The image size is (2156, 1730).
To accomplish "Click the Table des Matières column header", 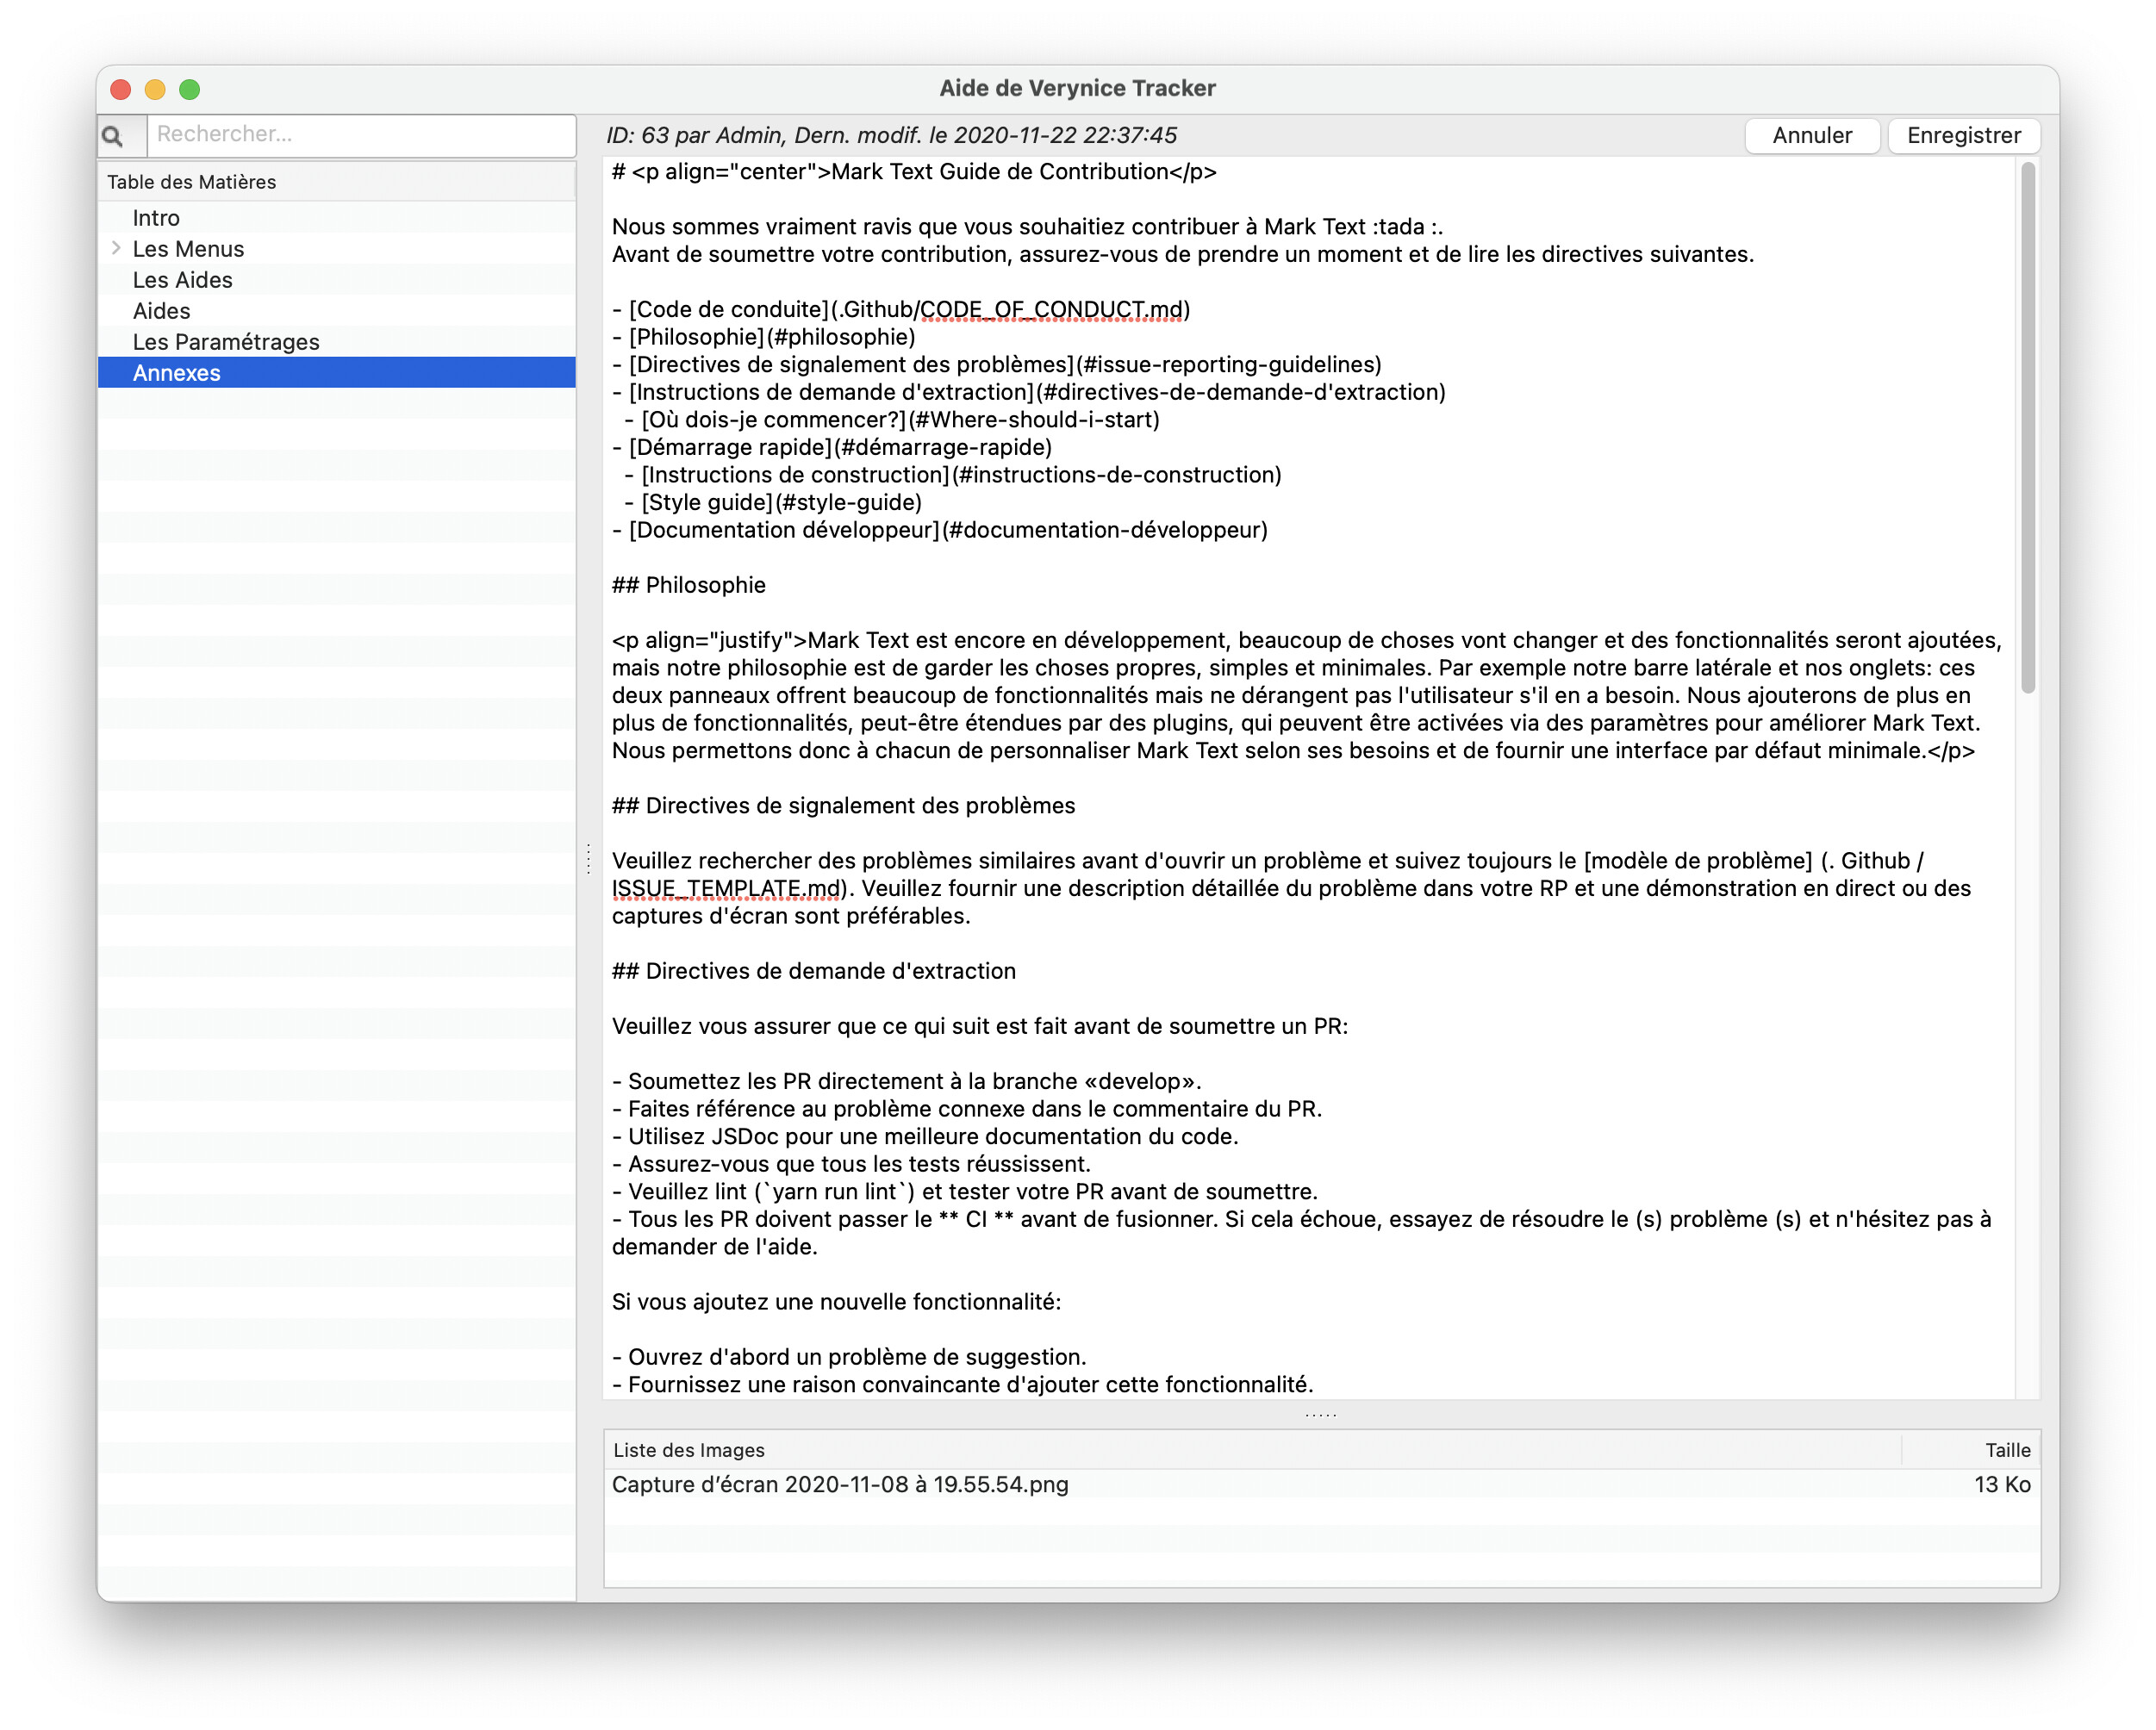I will (337, 182).
